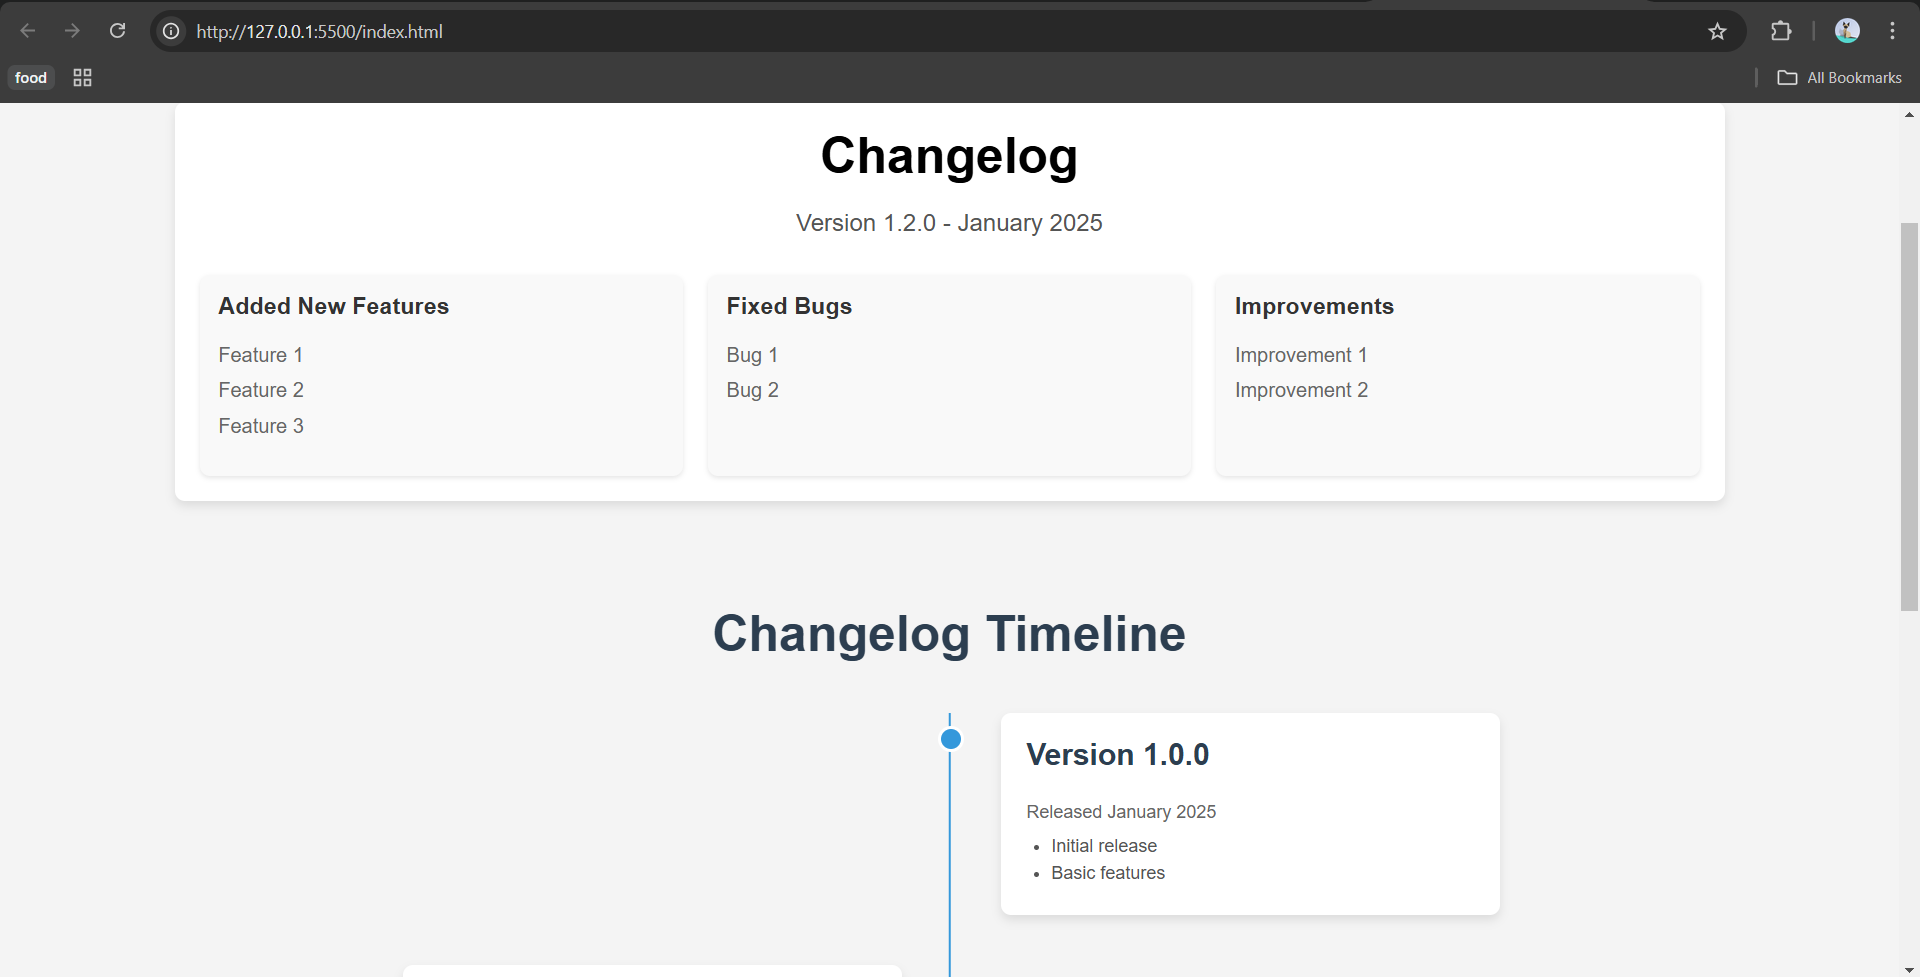Open Chrome's three-dot menu

[1892, 31]
